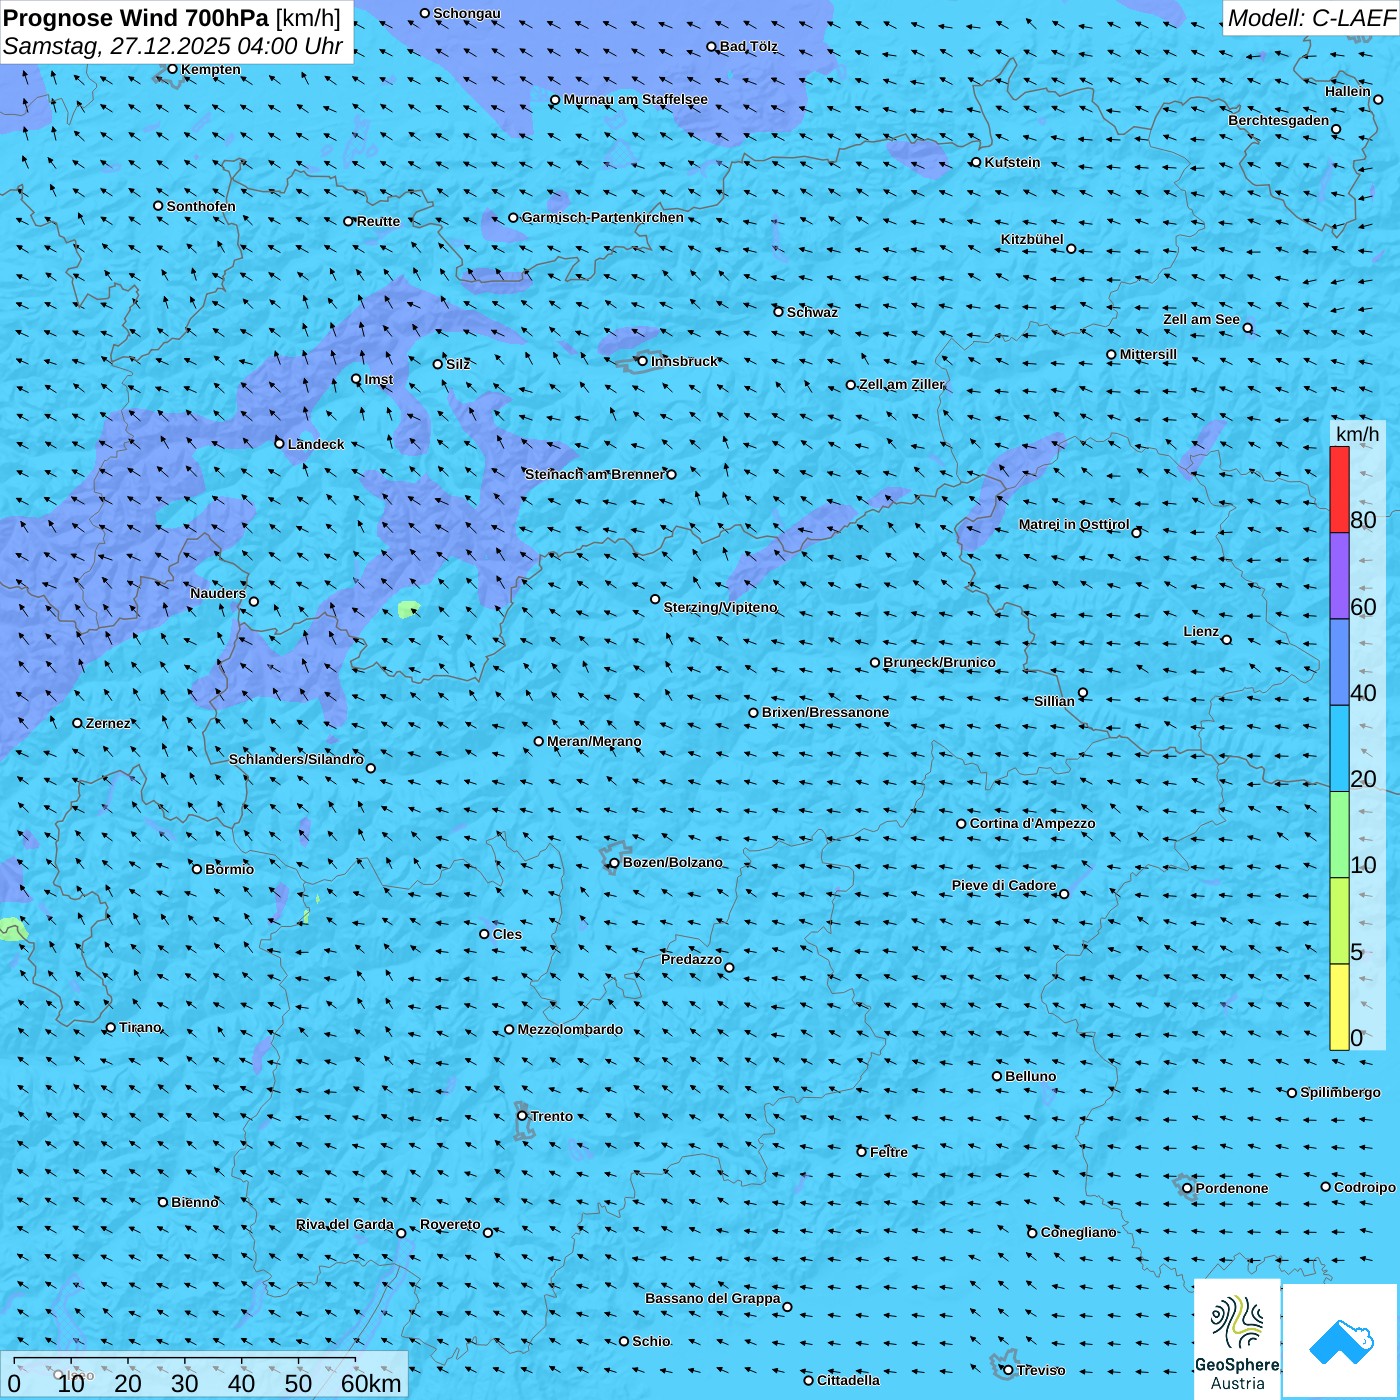This screenshot has width=1400, height=1400.
Task: Click the light blue 20–40 legend segment
Action: point(1339,749)
